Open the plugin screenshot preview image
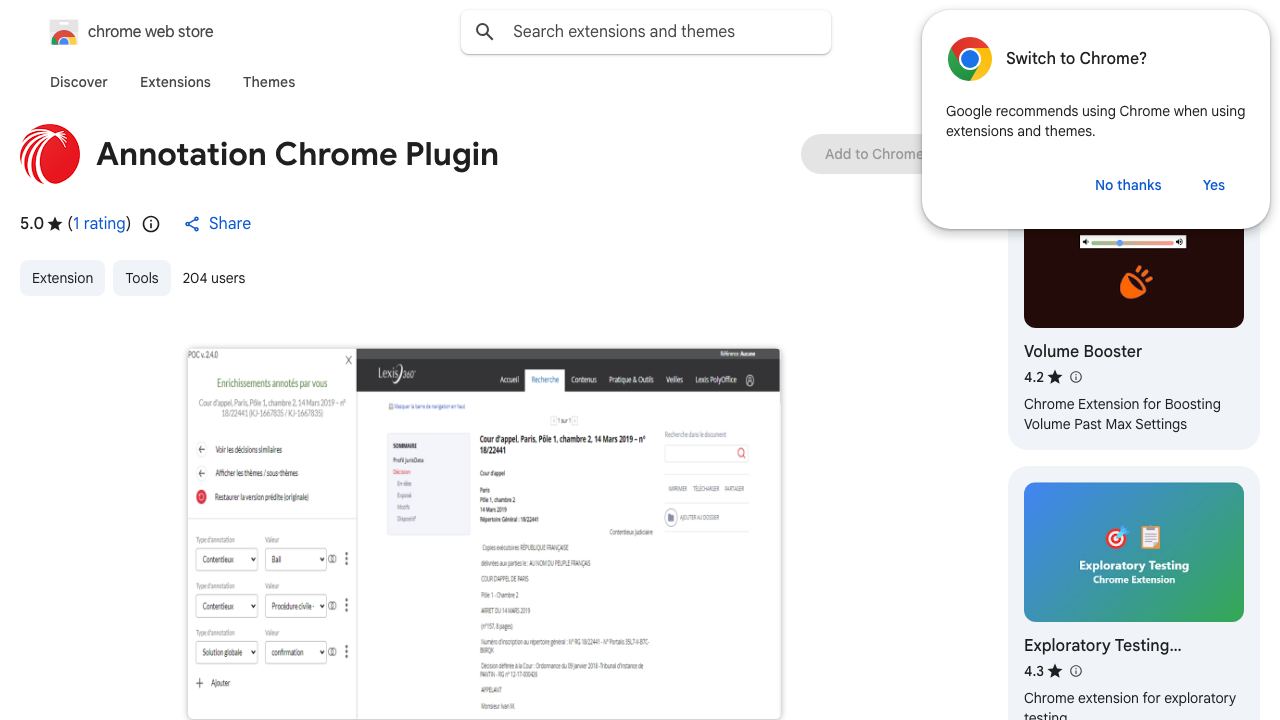This screenshot has width=1280, height=720. pos(484,534)
